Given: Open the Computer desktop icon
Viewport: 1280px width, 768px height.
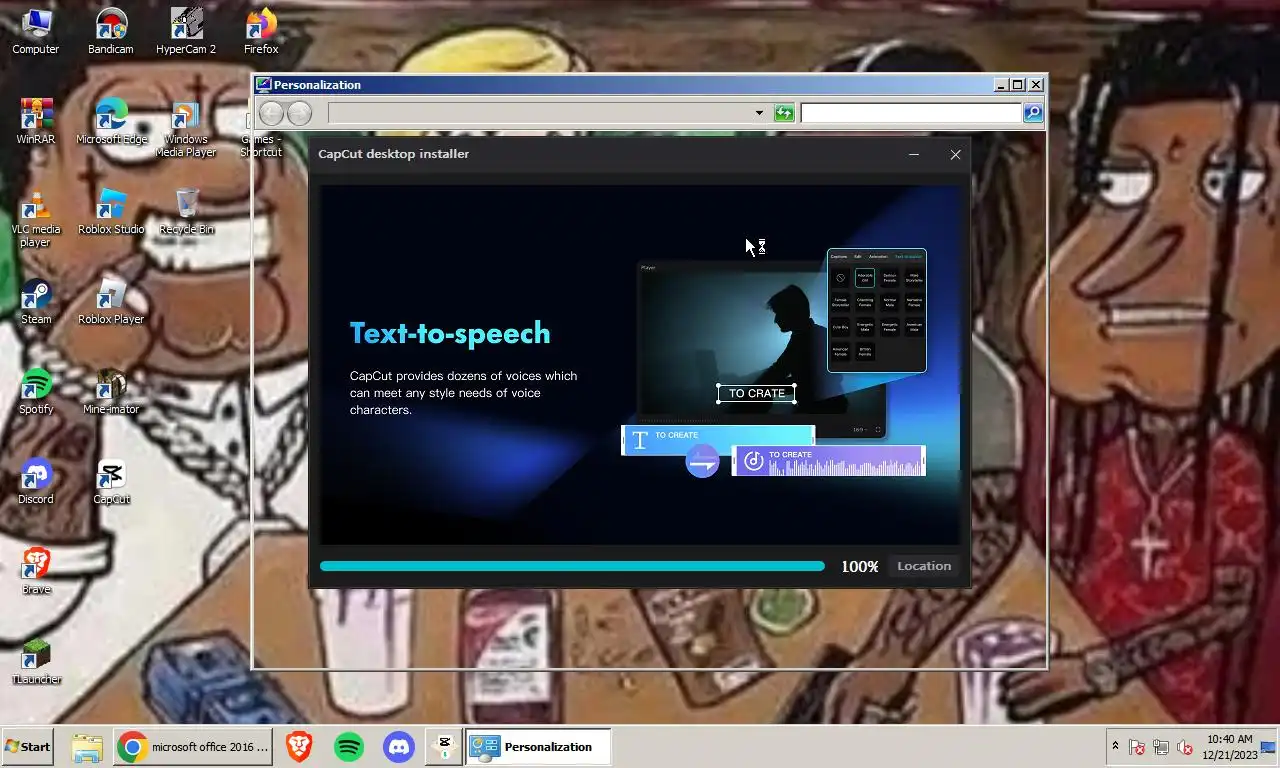Looking at the screenshot, I should point(35,31).
